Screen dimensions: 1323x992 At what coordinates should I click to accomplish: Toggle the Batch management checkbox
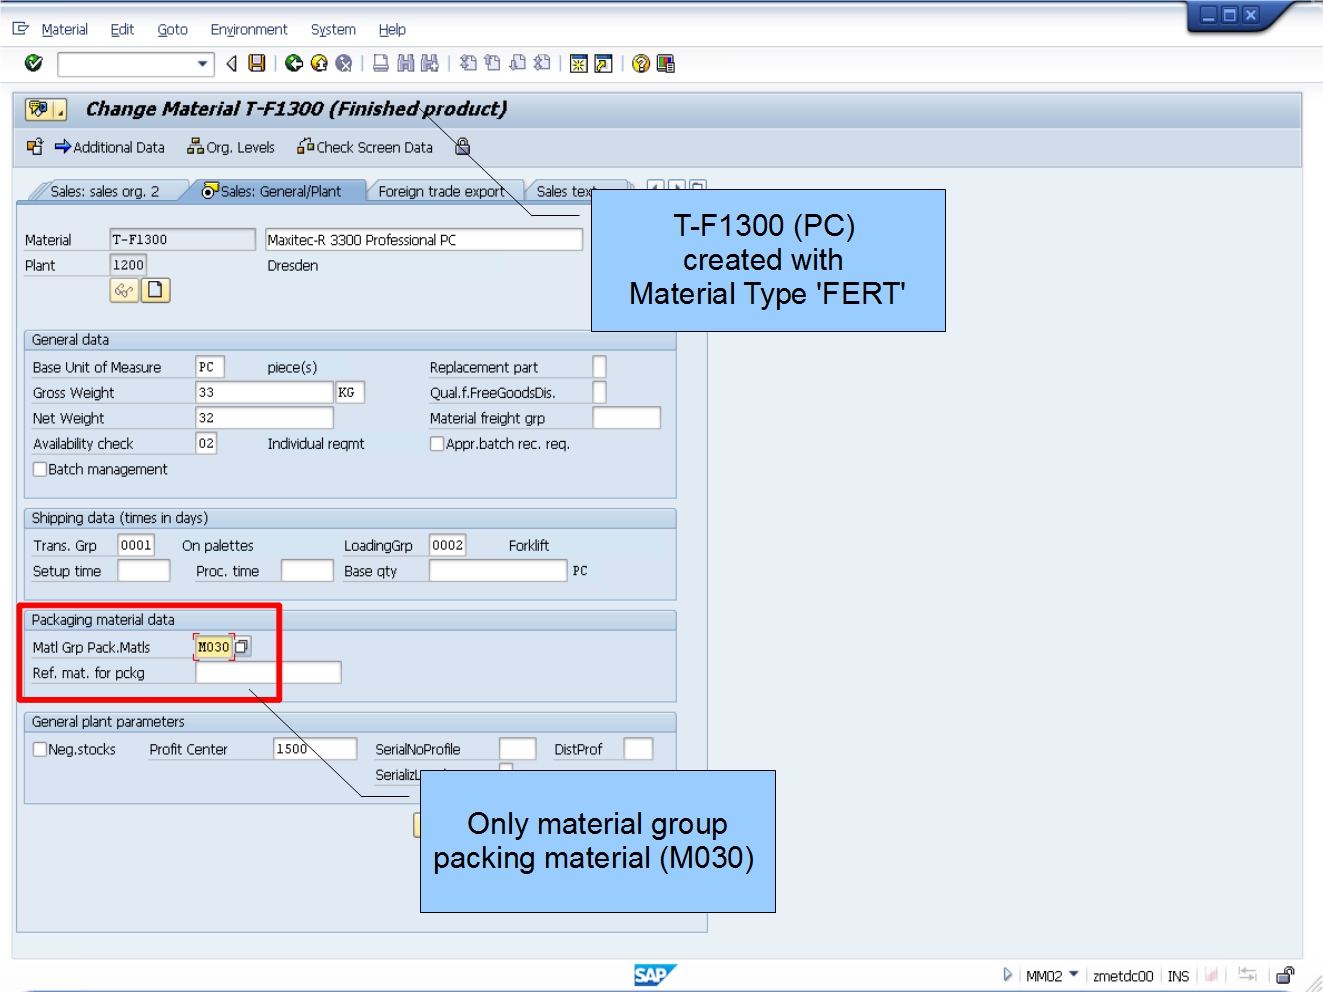pyautogui.click(x=40, y=469)
